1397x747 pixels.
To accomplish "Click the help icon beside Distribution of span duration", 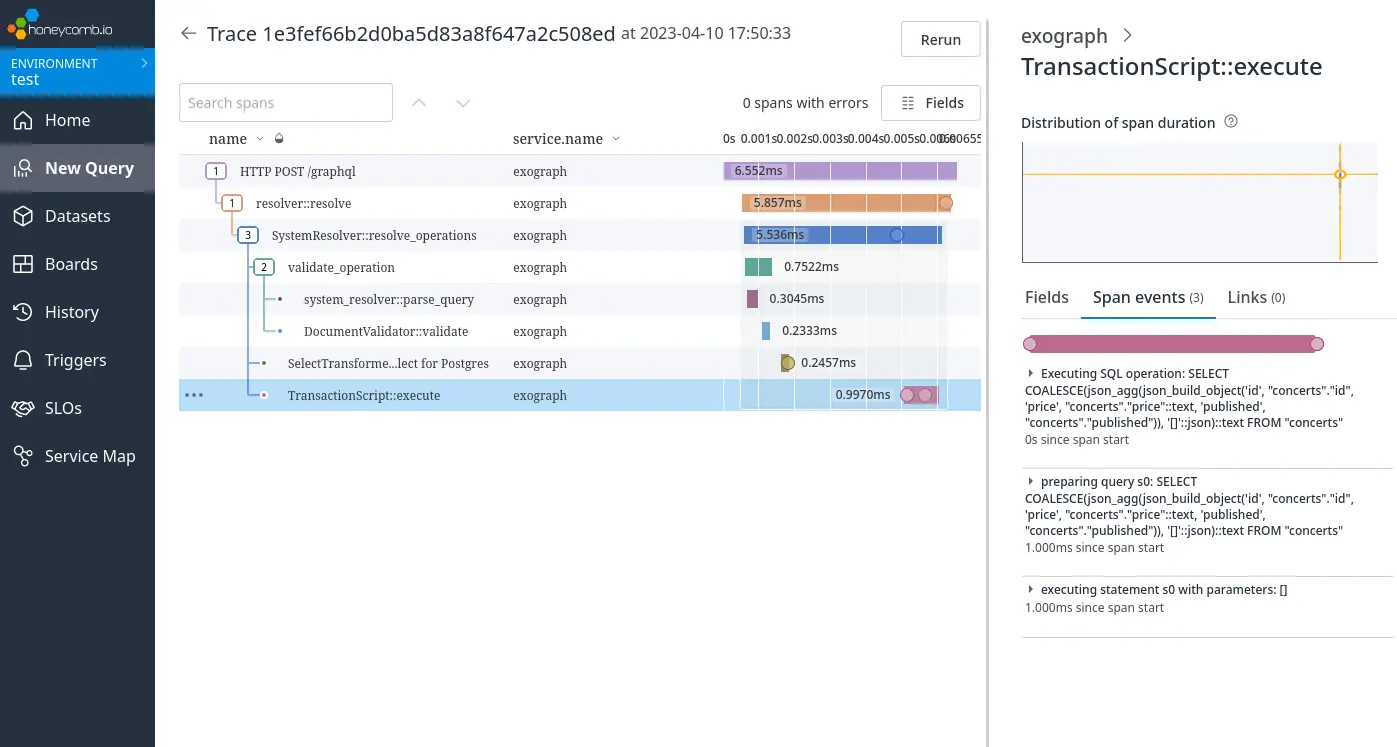I will tap(1230, 121).
